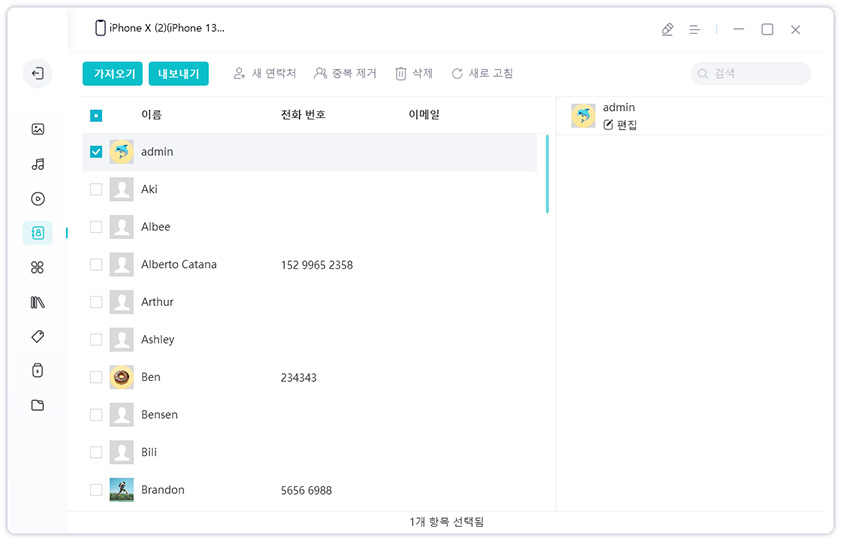Open the Videos section in sidebar

click(x=38, y=199)
